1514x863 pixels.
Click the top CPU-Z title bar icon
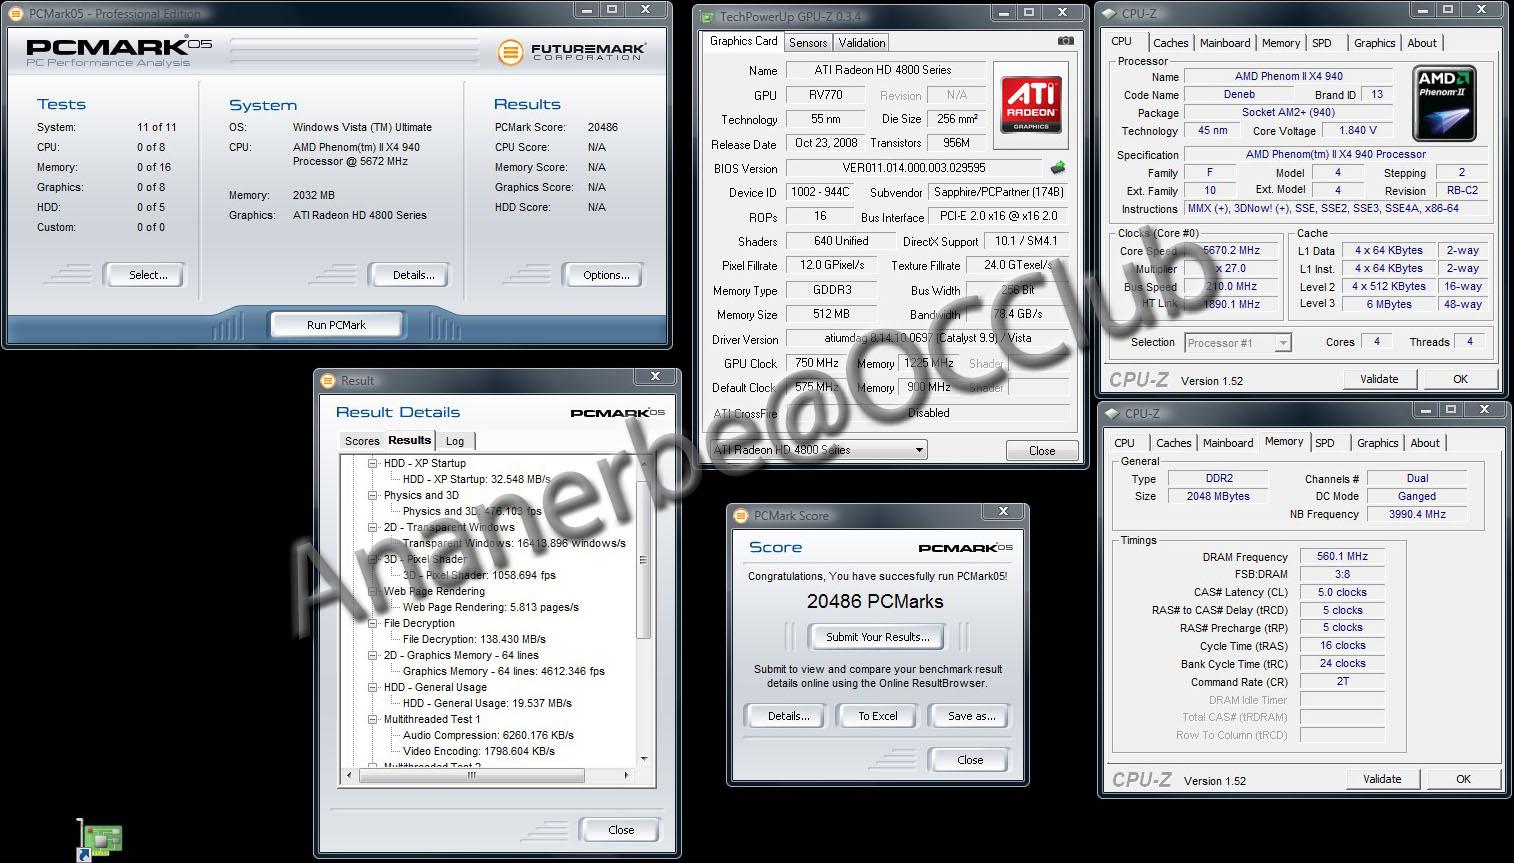coord(1109,13)
